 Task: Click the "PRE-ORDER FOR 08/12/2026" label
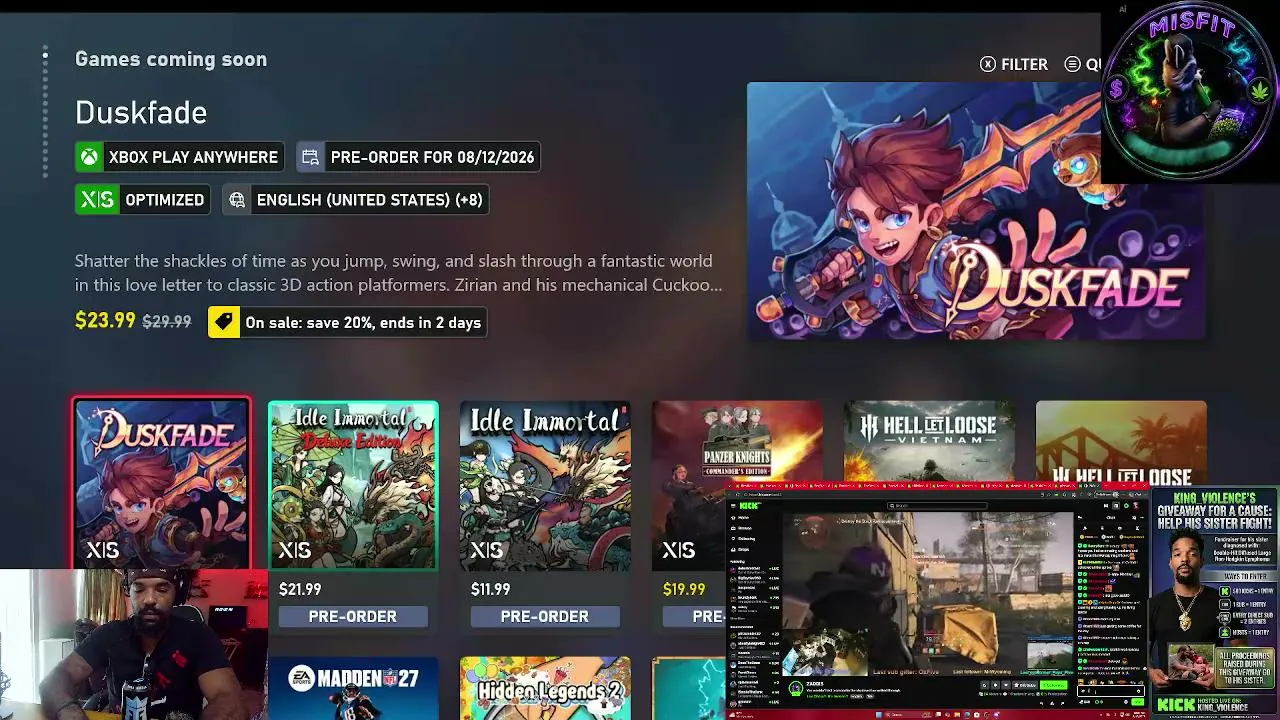point(432,157)
